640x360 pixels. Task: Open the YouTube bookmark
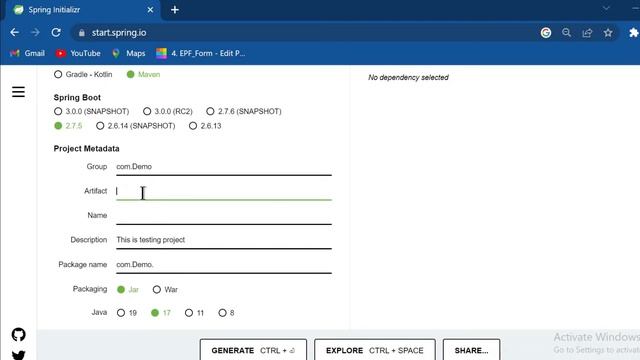tap(78, 53)
